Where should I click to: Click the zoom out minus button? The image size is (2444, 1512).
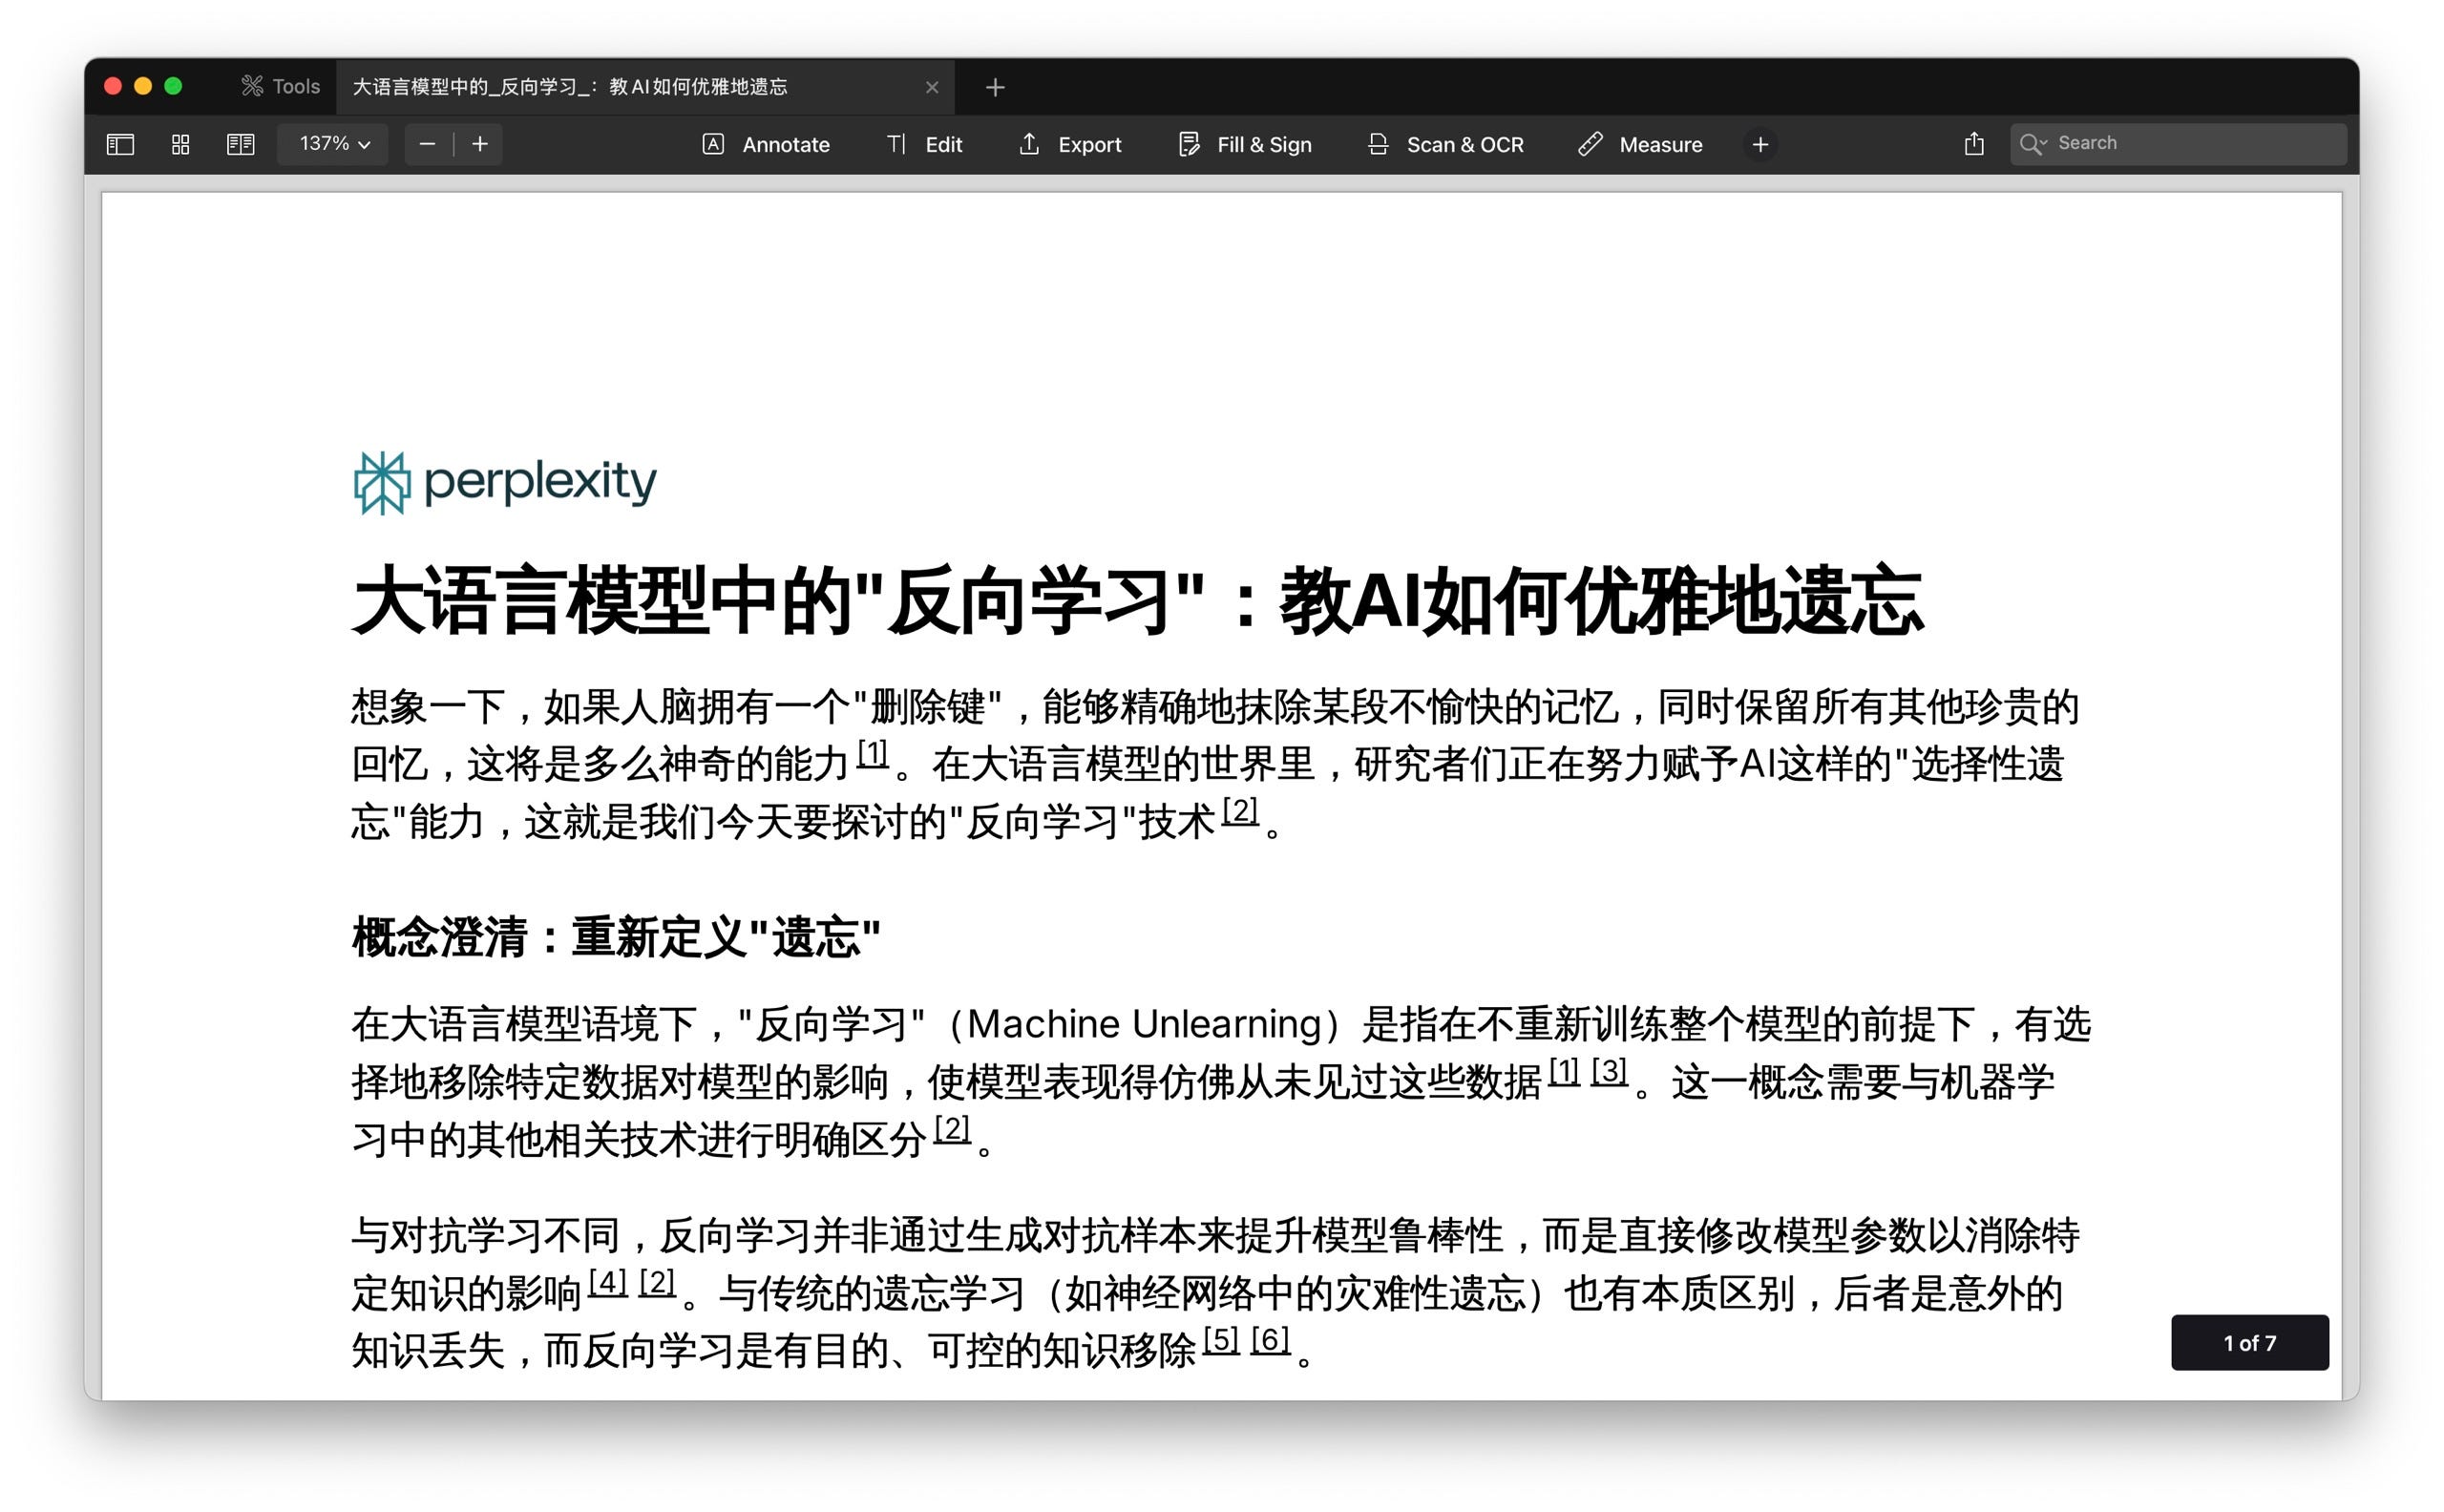pos(427,144)
